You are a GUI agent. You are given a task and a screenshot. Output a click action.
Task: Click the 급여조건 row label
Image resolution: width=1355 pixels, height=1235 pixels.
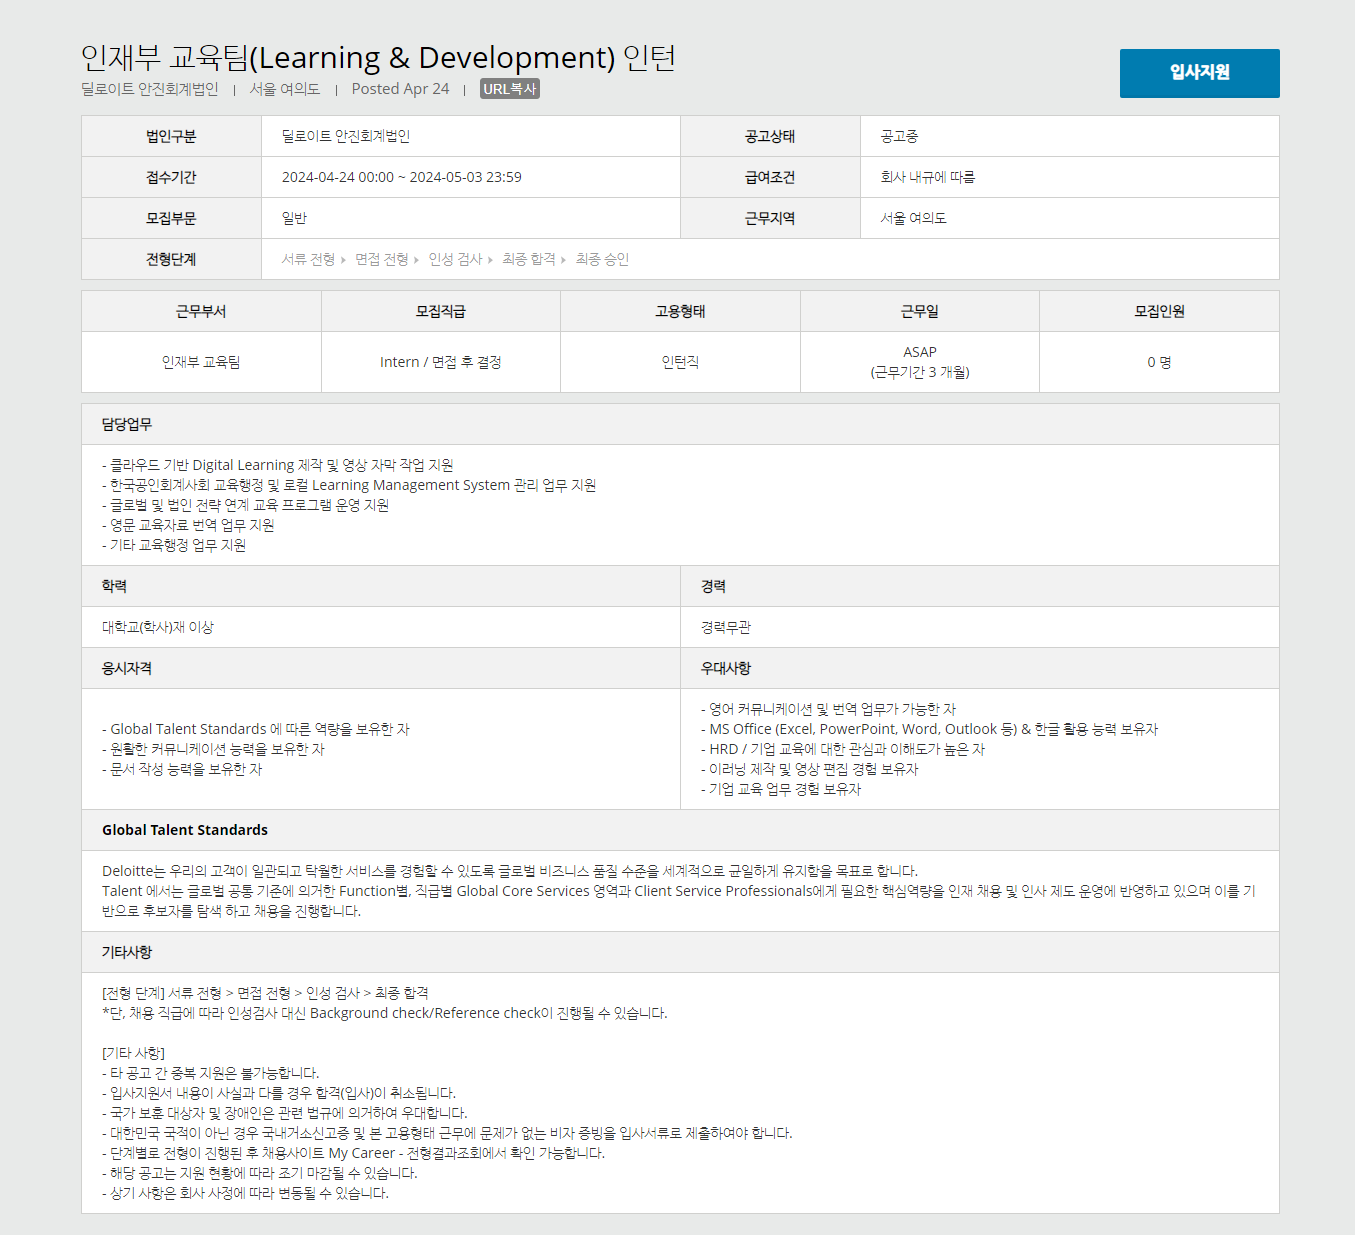click(x=770, y=177)
